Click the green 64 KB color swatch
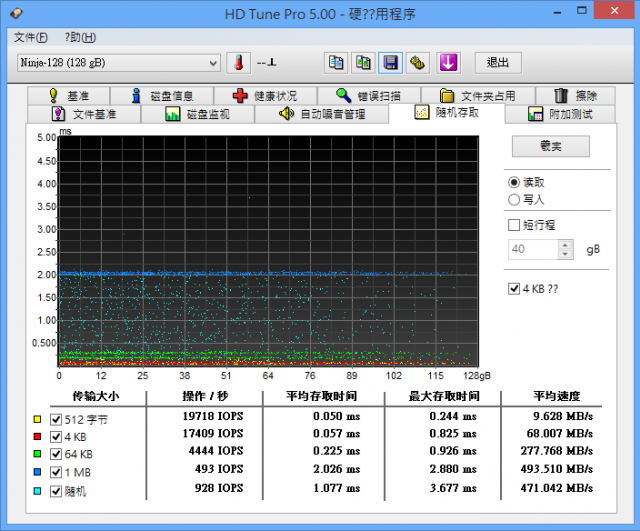Viewport: 640px width, 531px height. 37,454
